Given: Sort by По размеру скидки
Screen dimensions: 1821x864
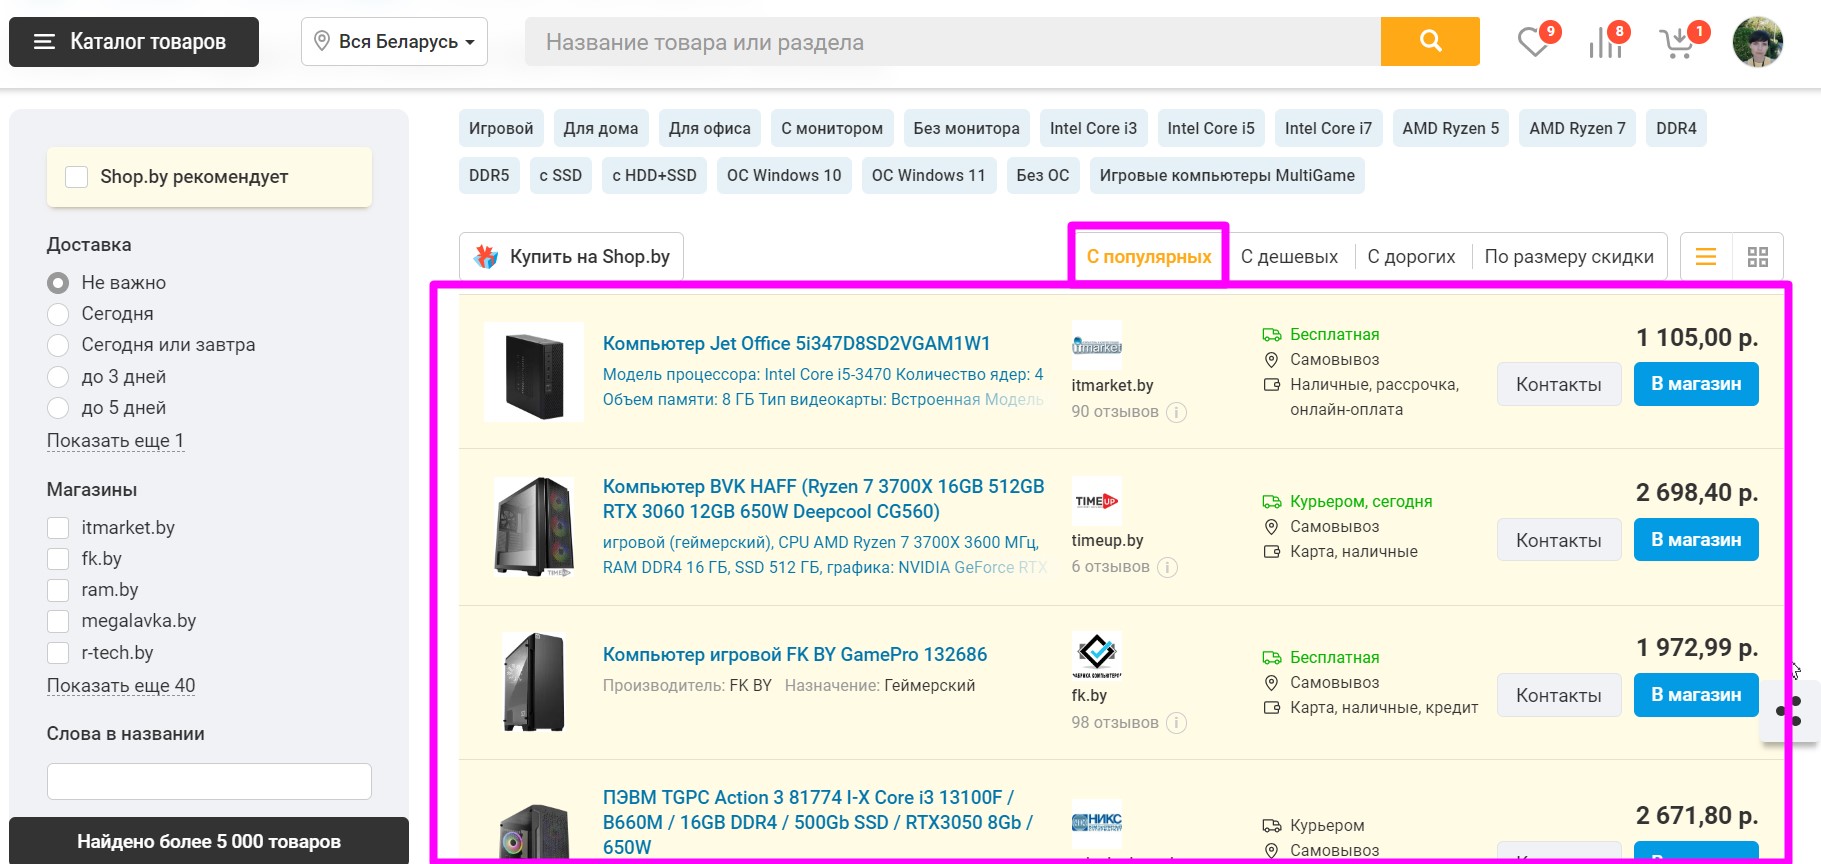Looking at the screenshot, I should click(1569, 257).
